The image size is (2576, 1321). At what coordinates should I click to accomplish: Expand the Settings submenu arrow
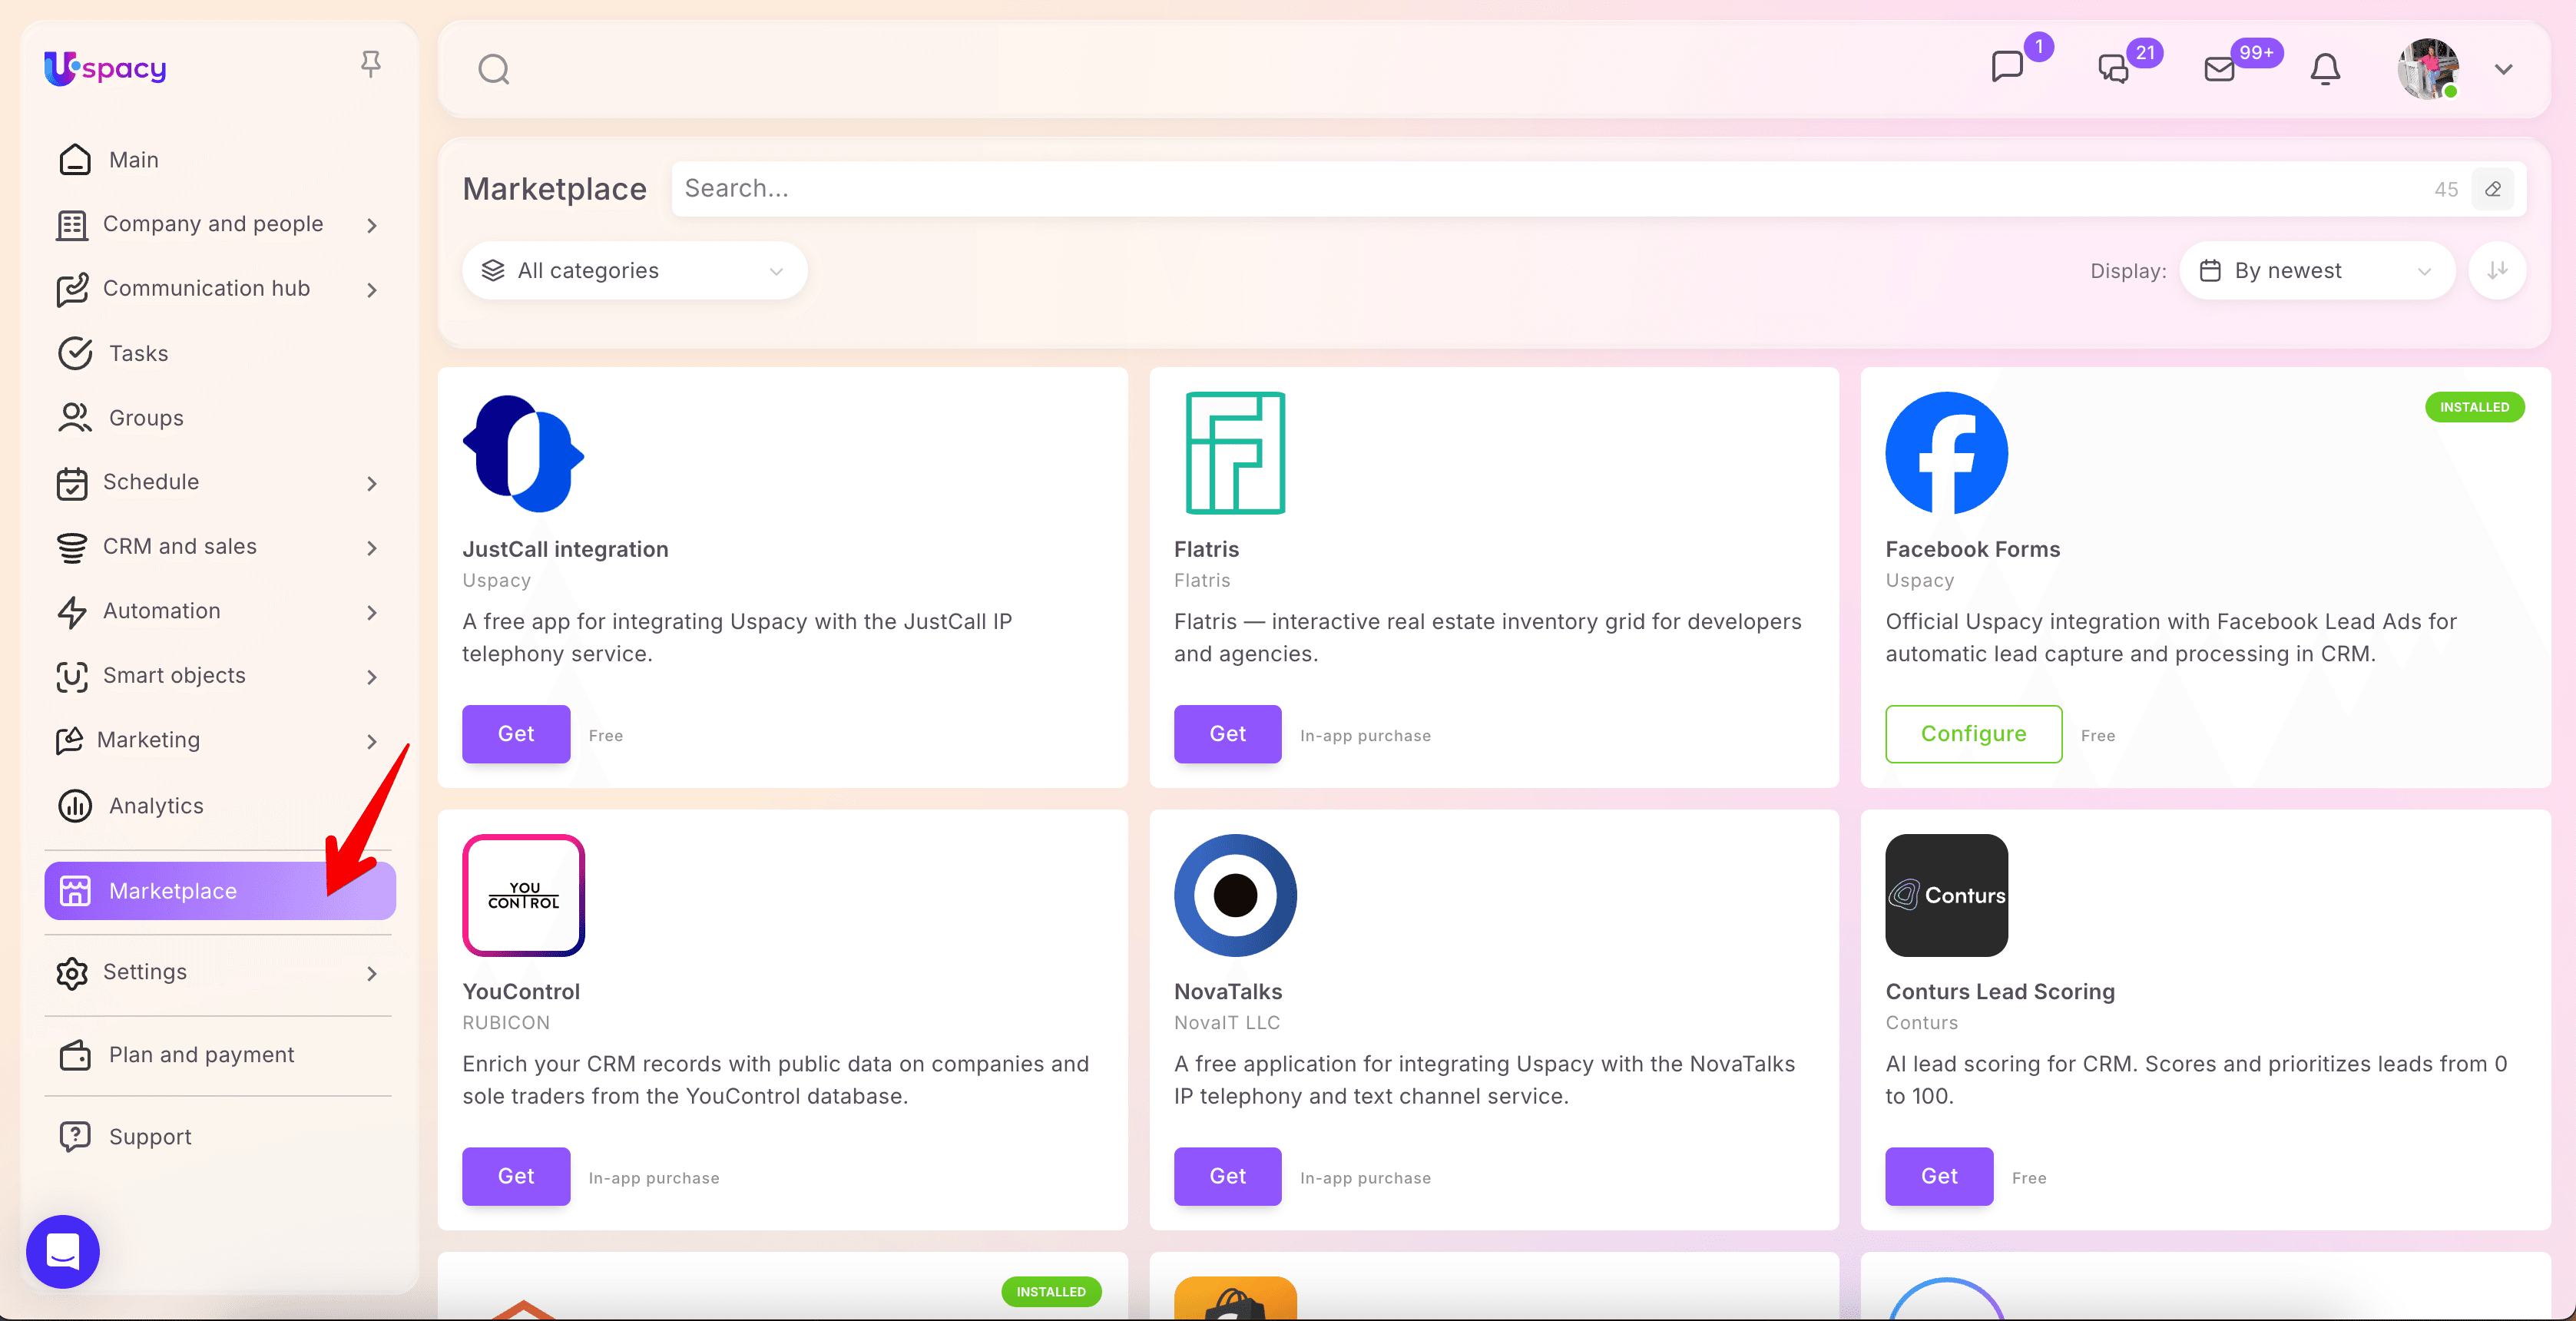click(x=372, y=973)
